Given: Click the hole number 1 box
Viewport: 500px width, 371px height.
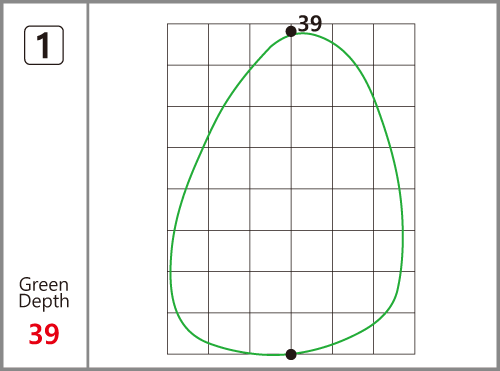Looking at the screenshot, I should pos(44,45).
